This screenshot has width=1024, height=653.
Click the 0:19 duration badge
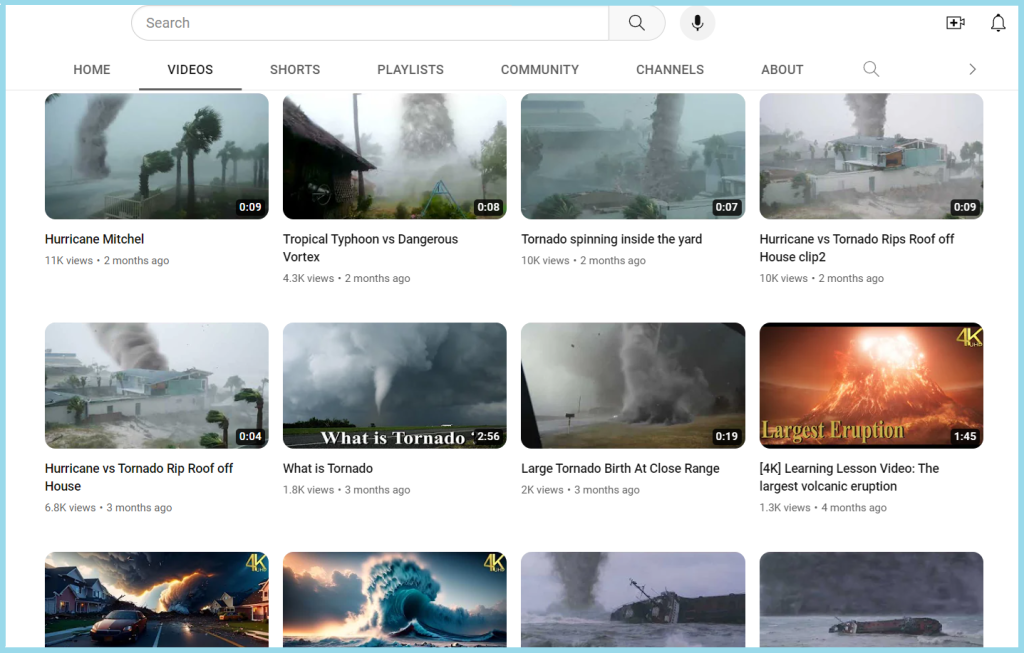[x=726, y=436]
